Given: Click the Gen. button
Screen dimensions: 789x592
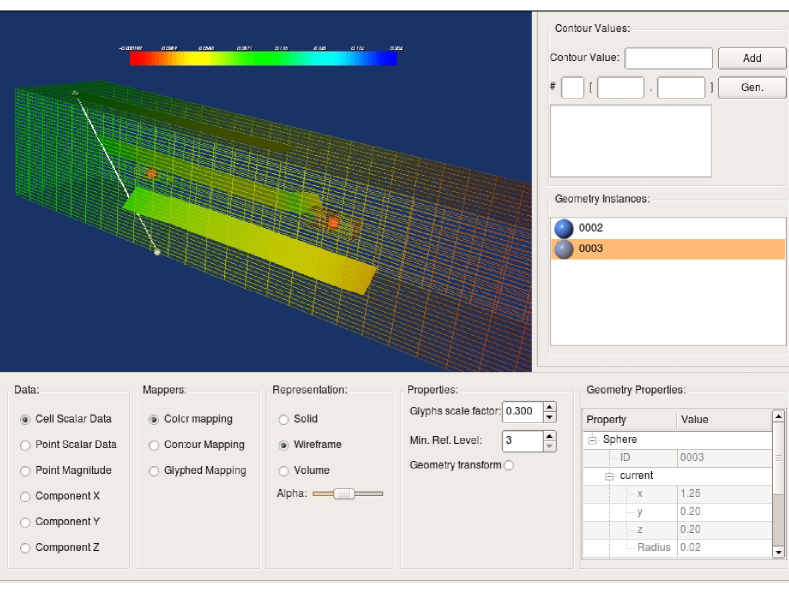Looking at the screenshot, I should coord(752,88).
